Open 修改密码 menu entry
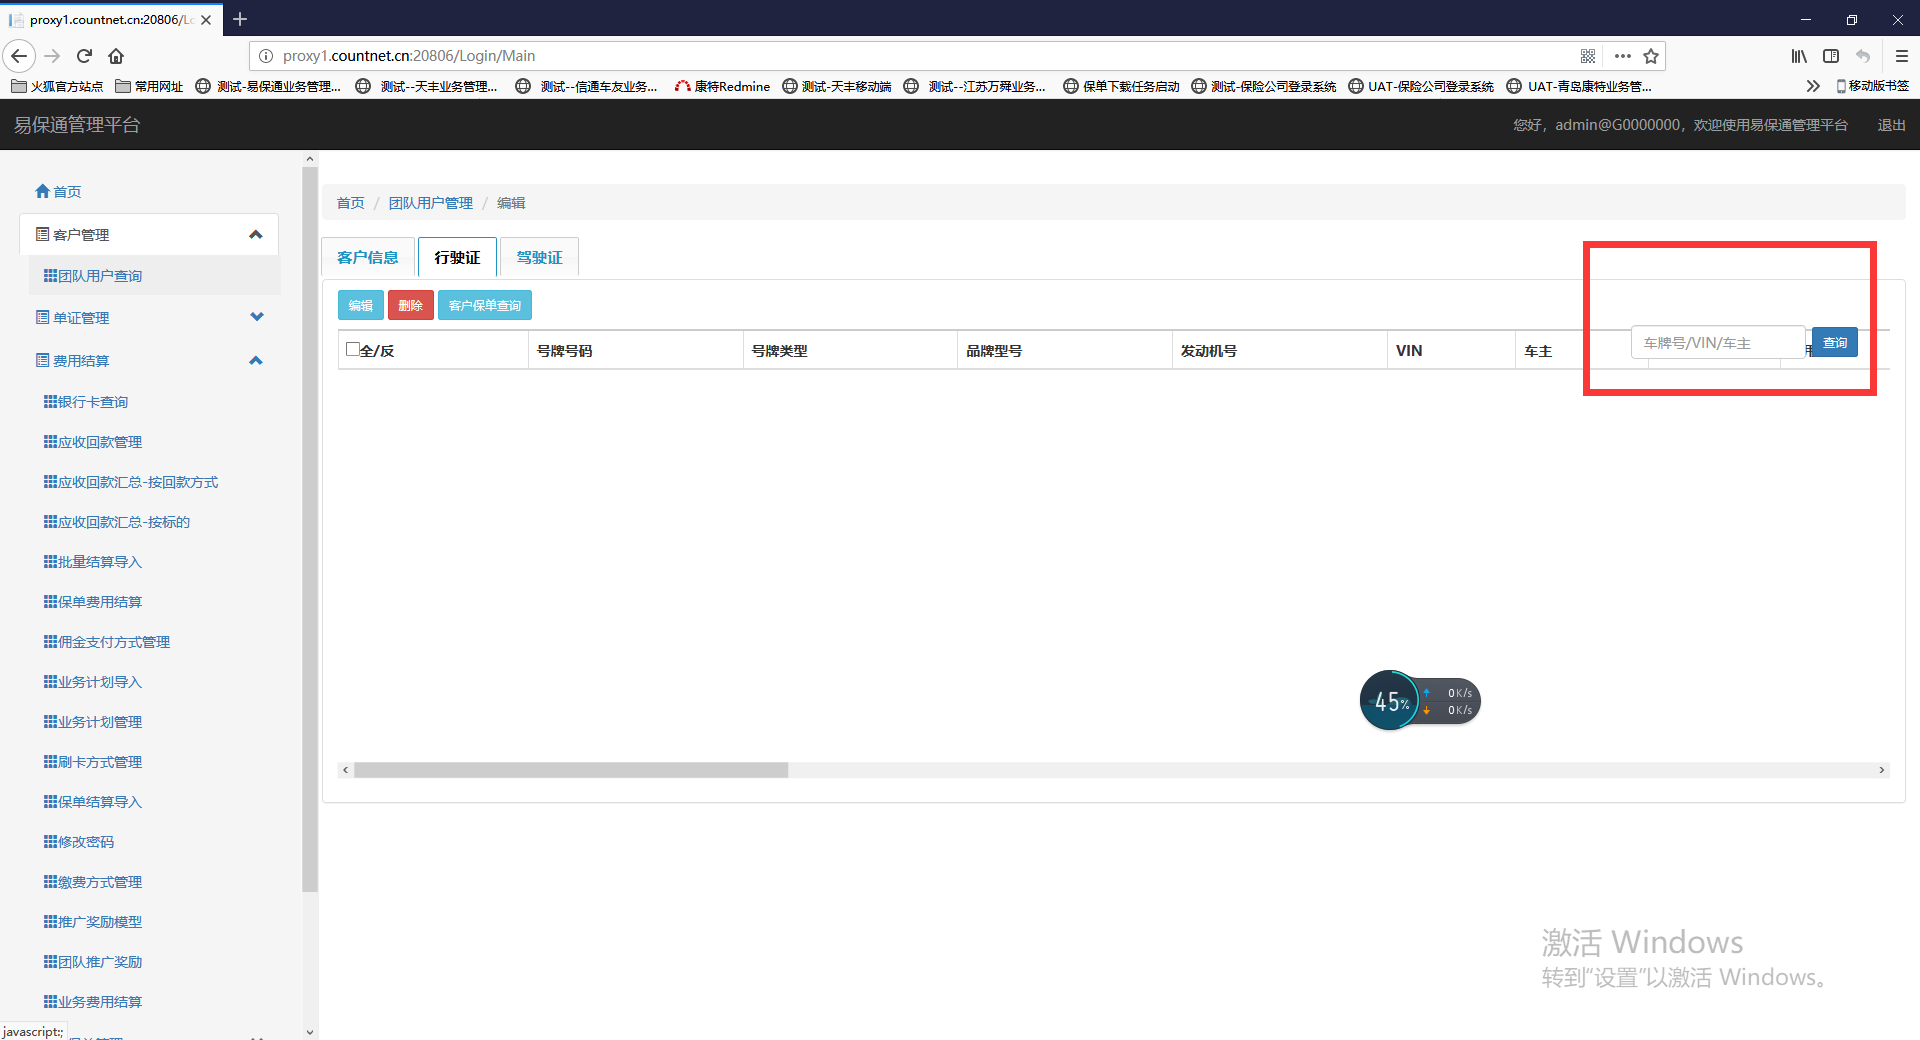The width and height of the screenshot is (1920, 1040). [79, 842]
